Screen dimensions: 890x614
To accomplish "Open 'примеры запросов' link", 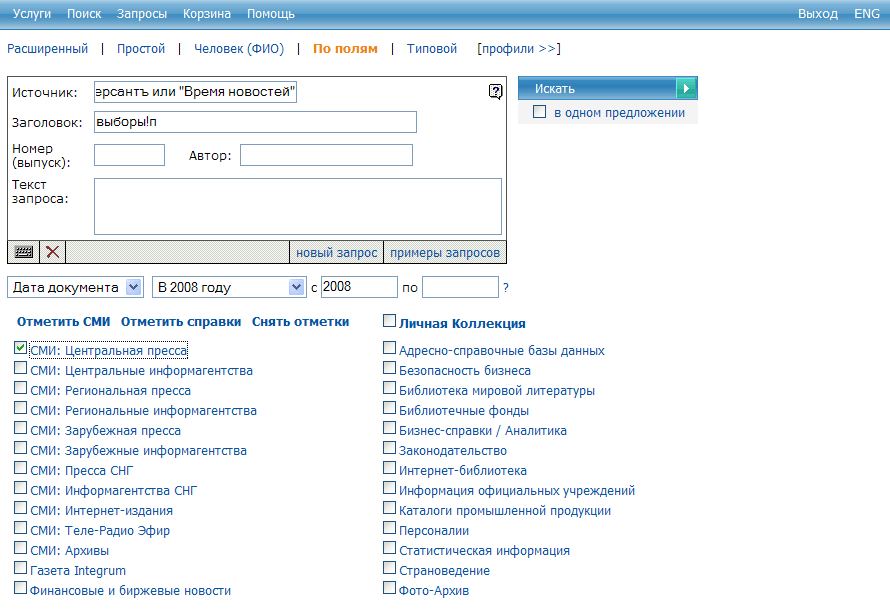I will click(444, 253).
